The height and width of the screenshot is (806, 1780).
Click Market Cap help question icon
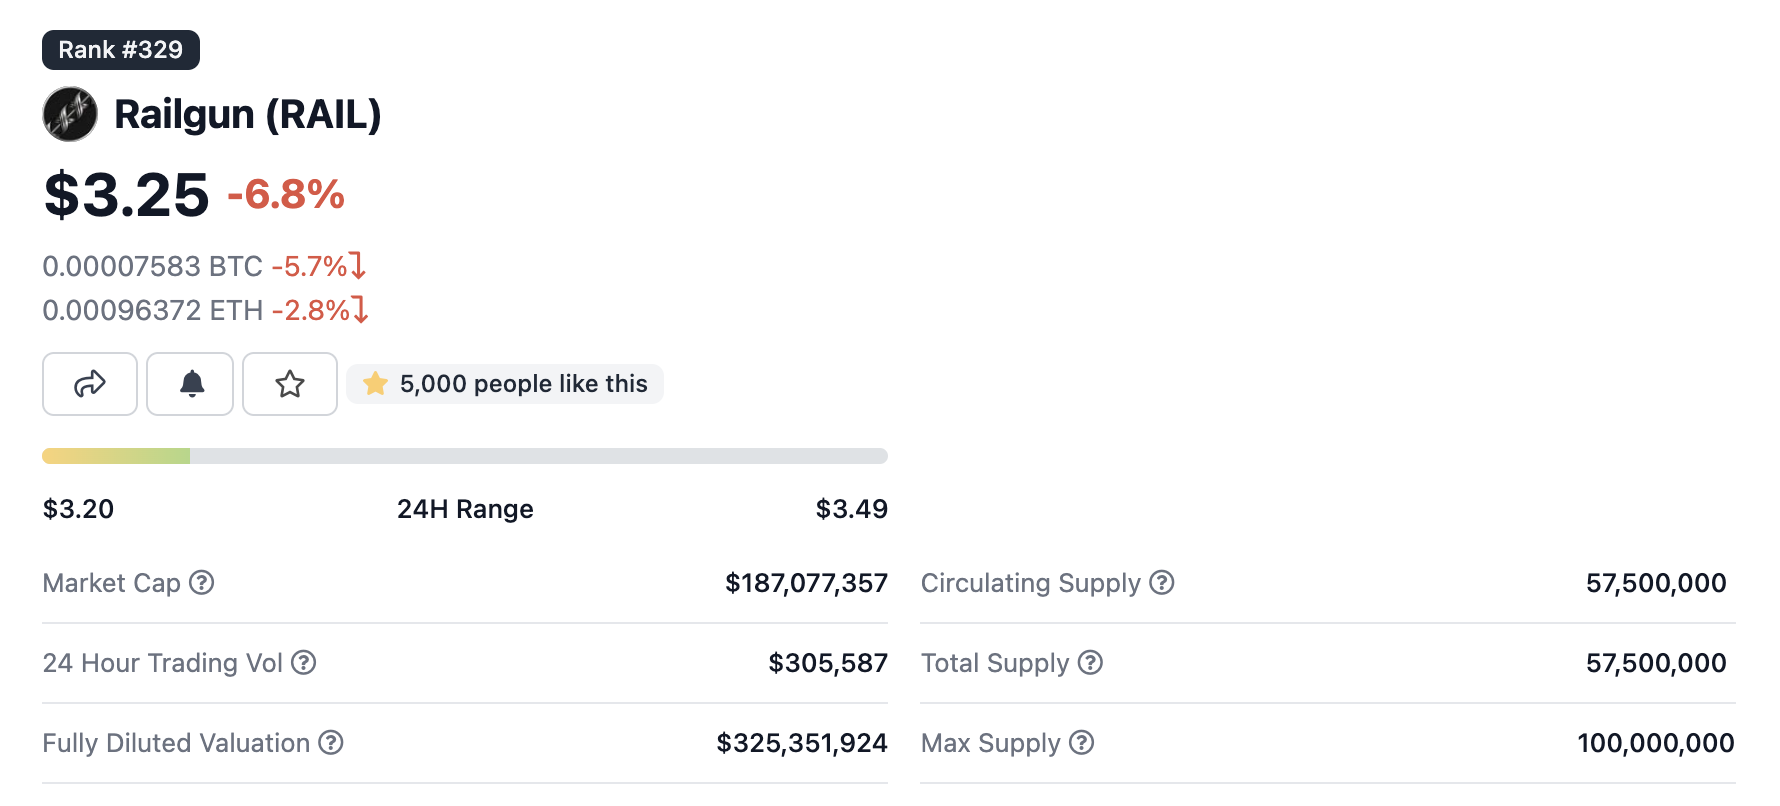[202, 582]
